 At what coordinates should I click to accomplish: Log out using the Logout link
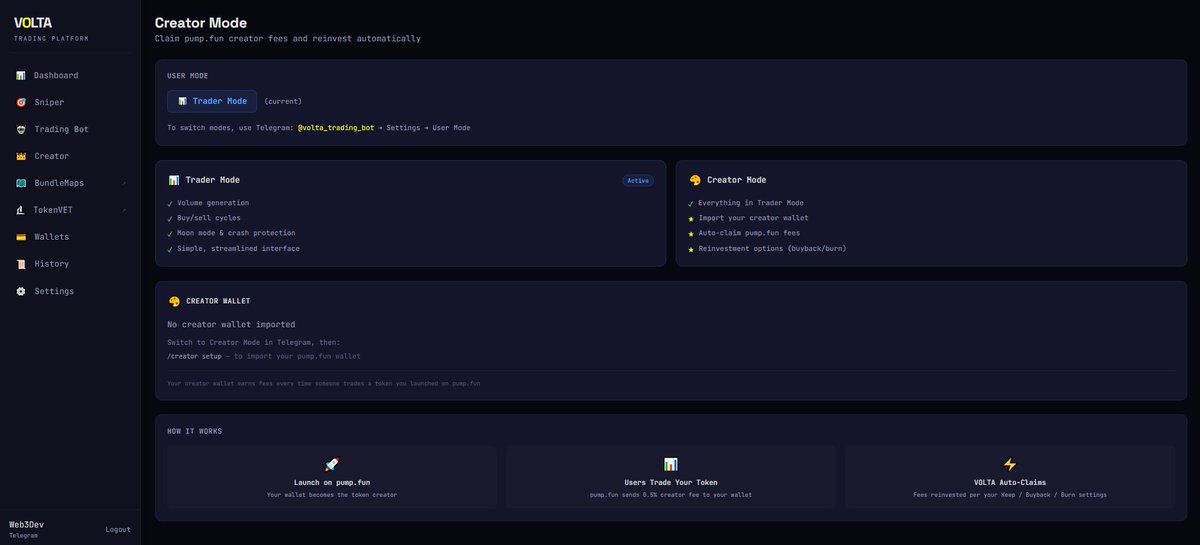pos(118,529)
